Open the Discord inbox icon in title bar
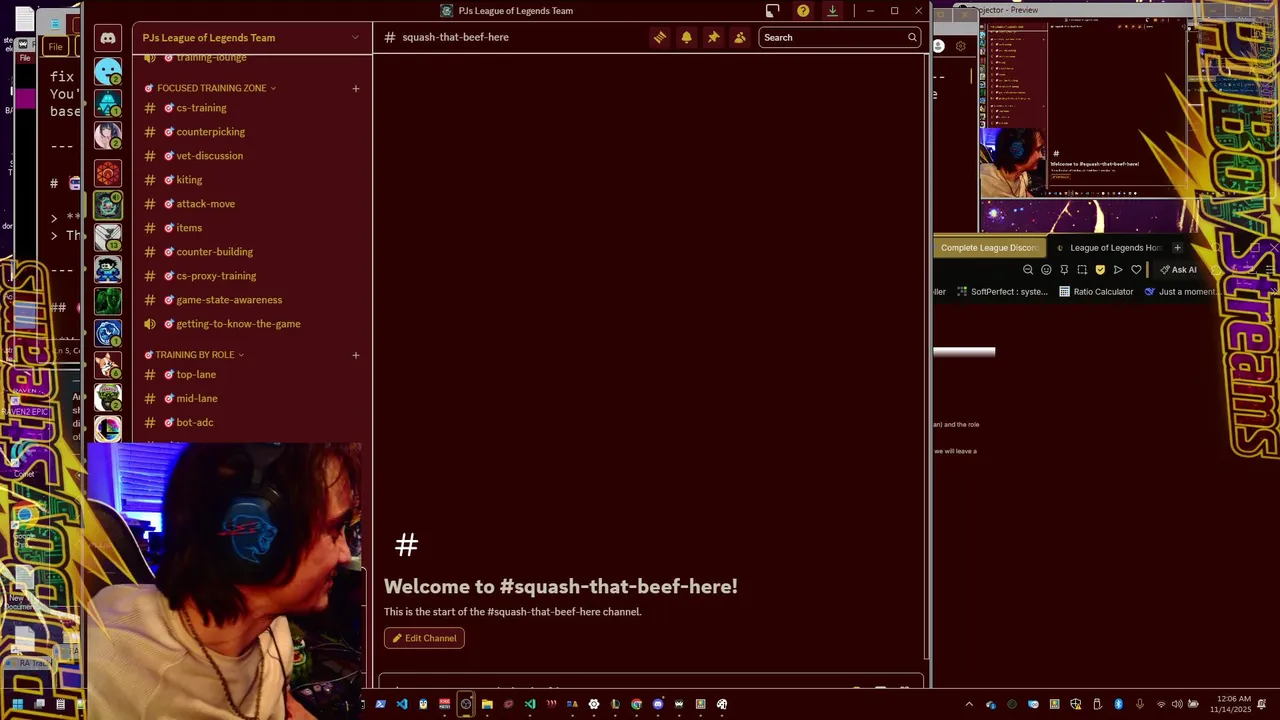Viewport: 1280px width, 720px height. (772, 11)
